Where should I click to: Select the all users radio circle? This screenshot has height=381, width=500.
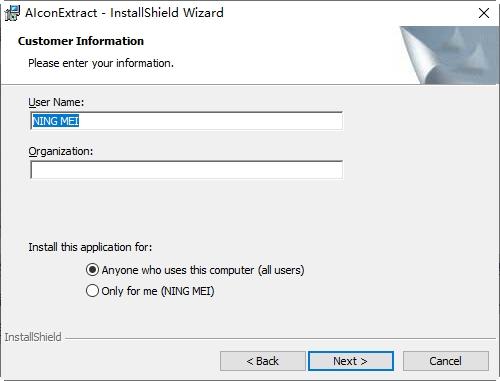(x=92, y=270)
